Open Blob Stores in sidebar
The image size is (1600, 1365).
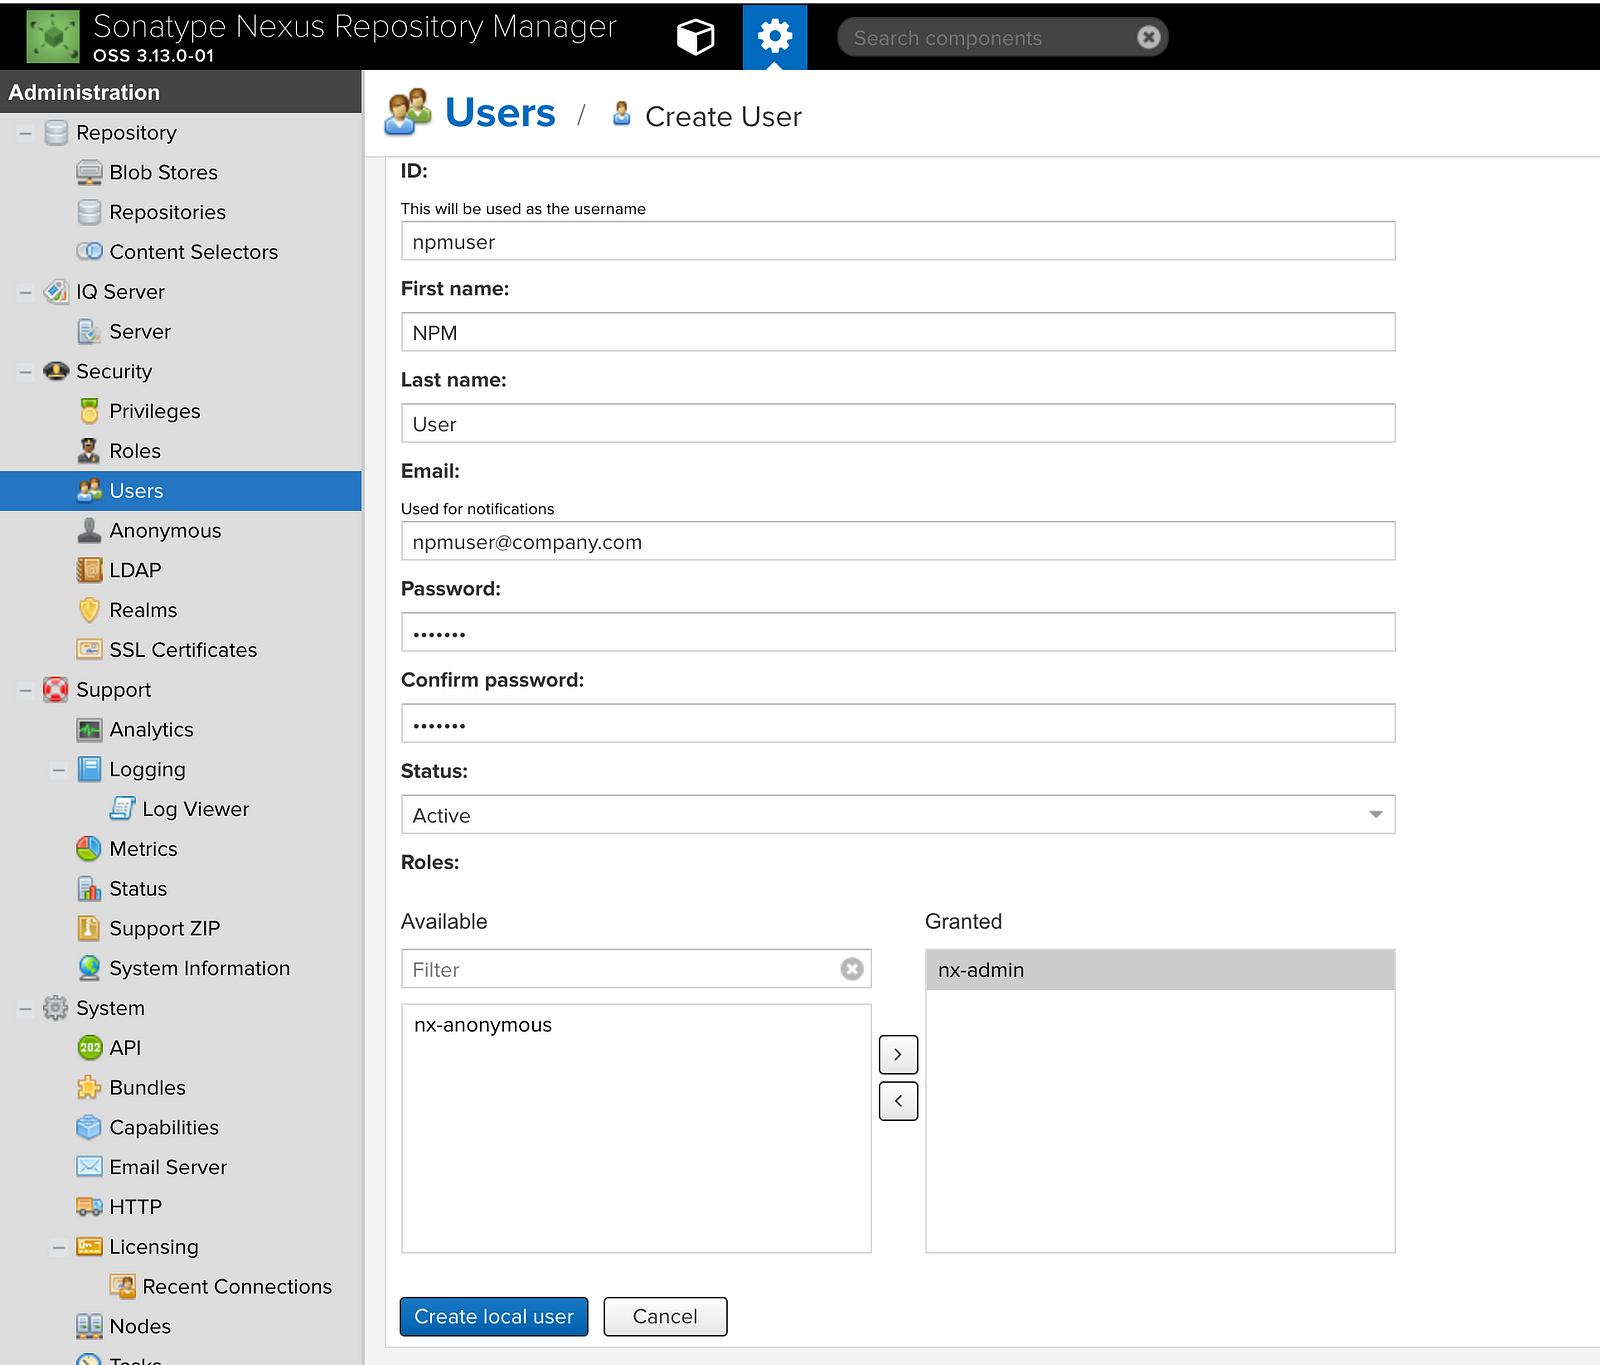click(164, 172)
